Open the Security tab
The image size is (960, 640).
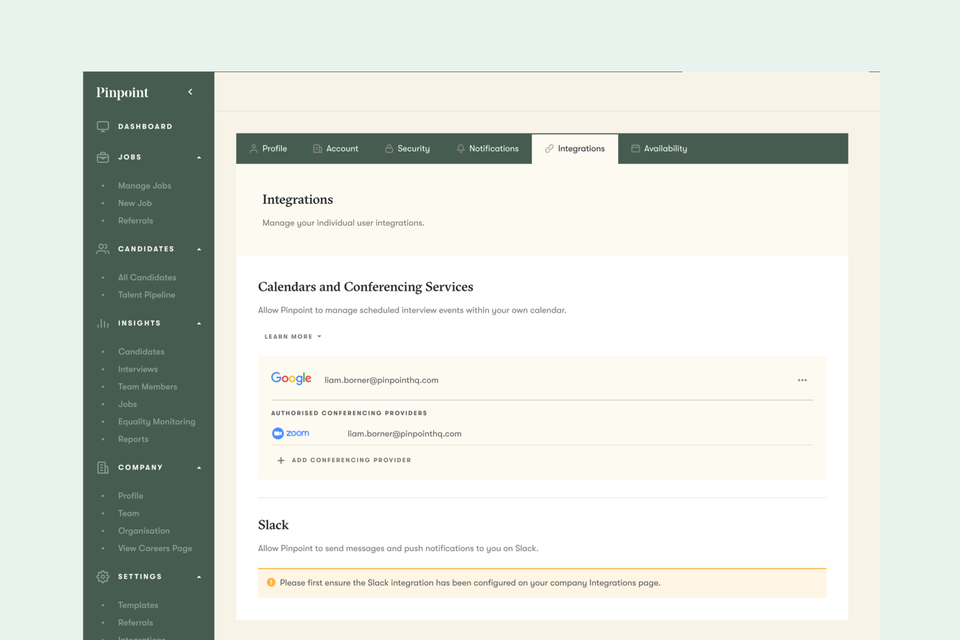(407, 149)
